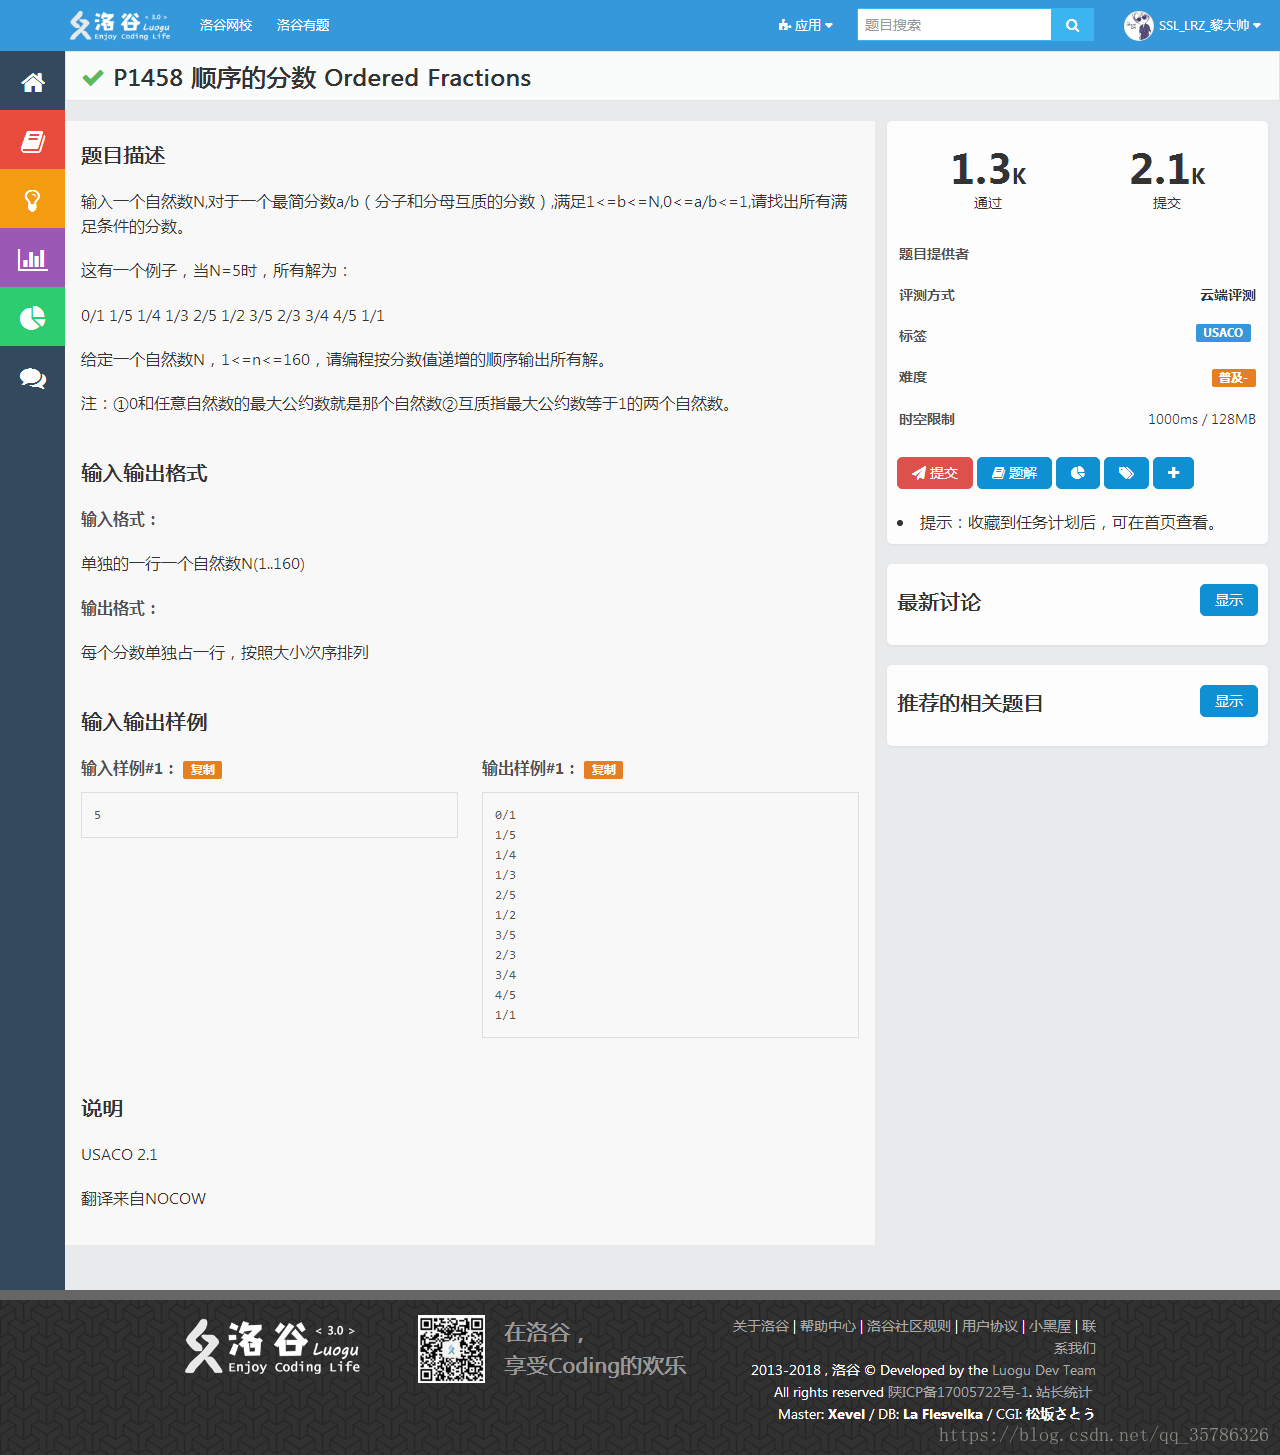Click the 1000ms / 128MB limit text

(1202, 419)
